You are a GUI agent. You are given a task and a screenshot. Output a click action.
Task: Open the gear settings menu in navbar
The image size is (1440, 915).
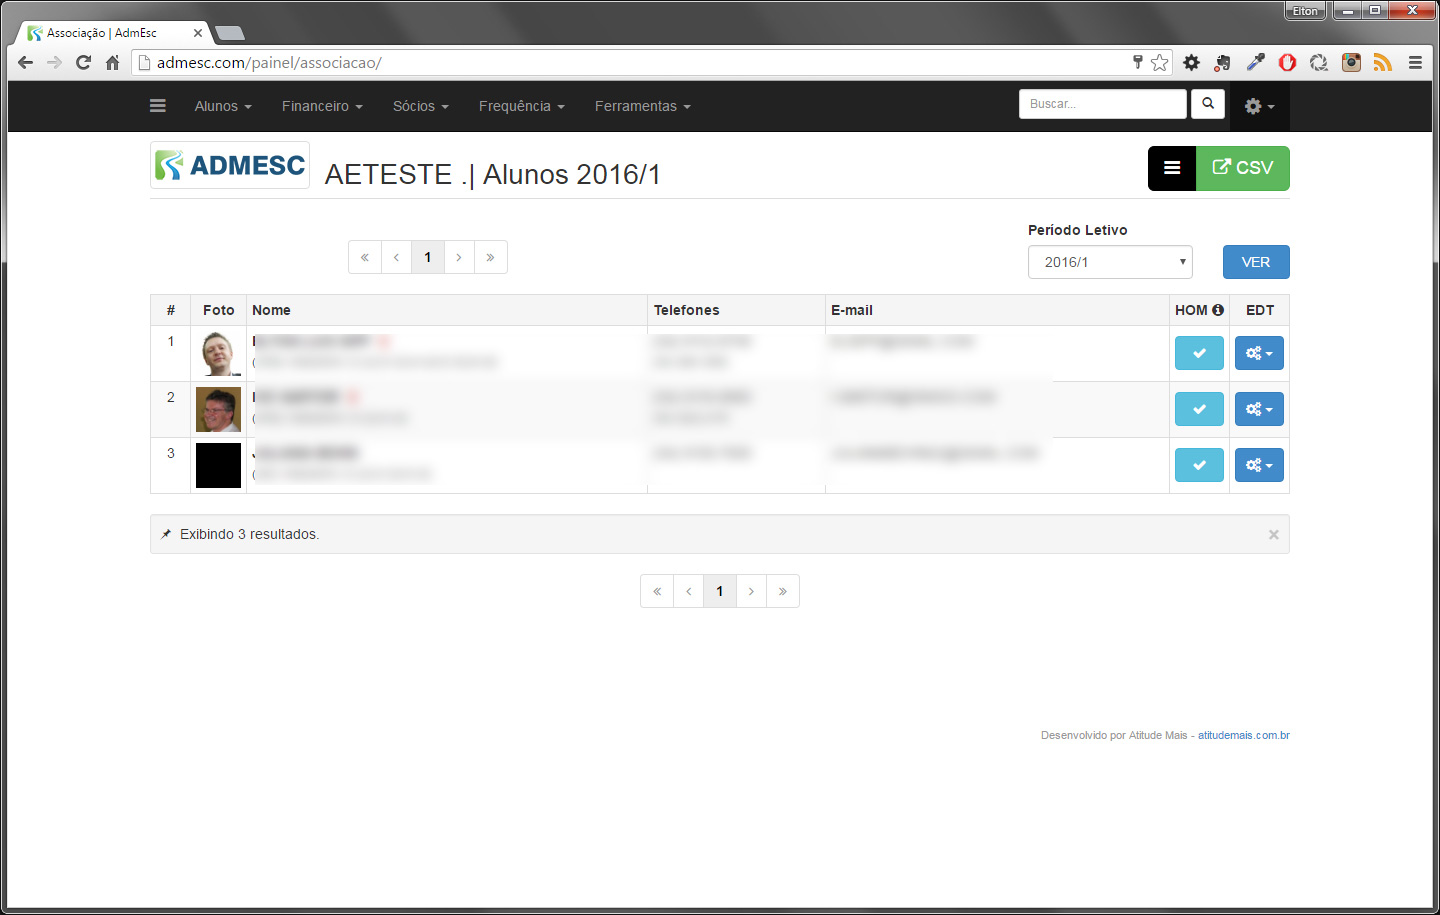[1258, 106]
